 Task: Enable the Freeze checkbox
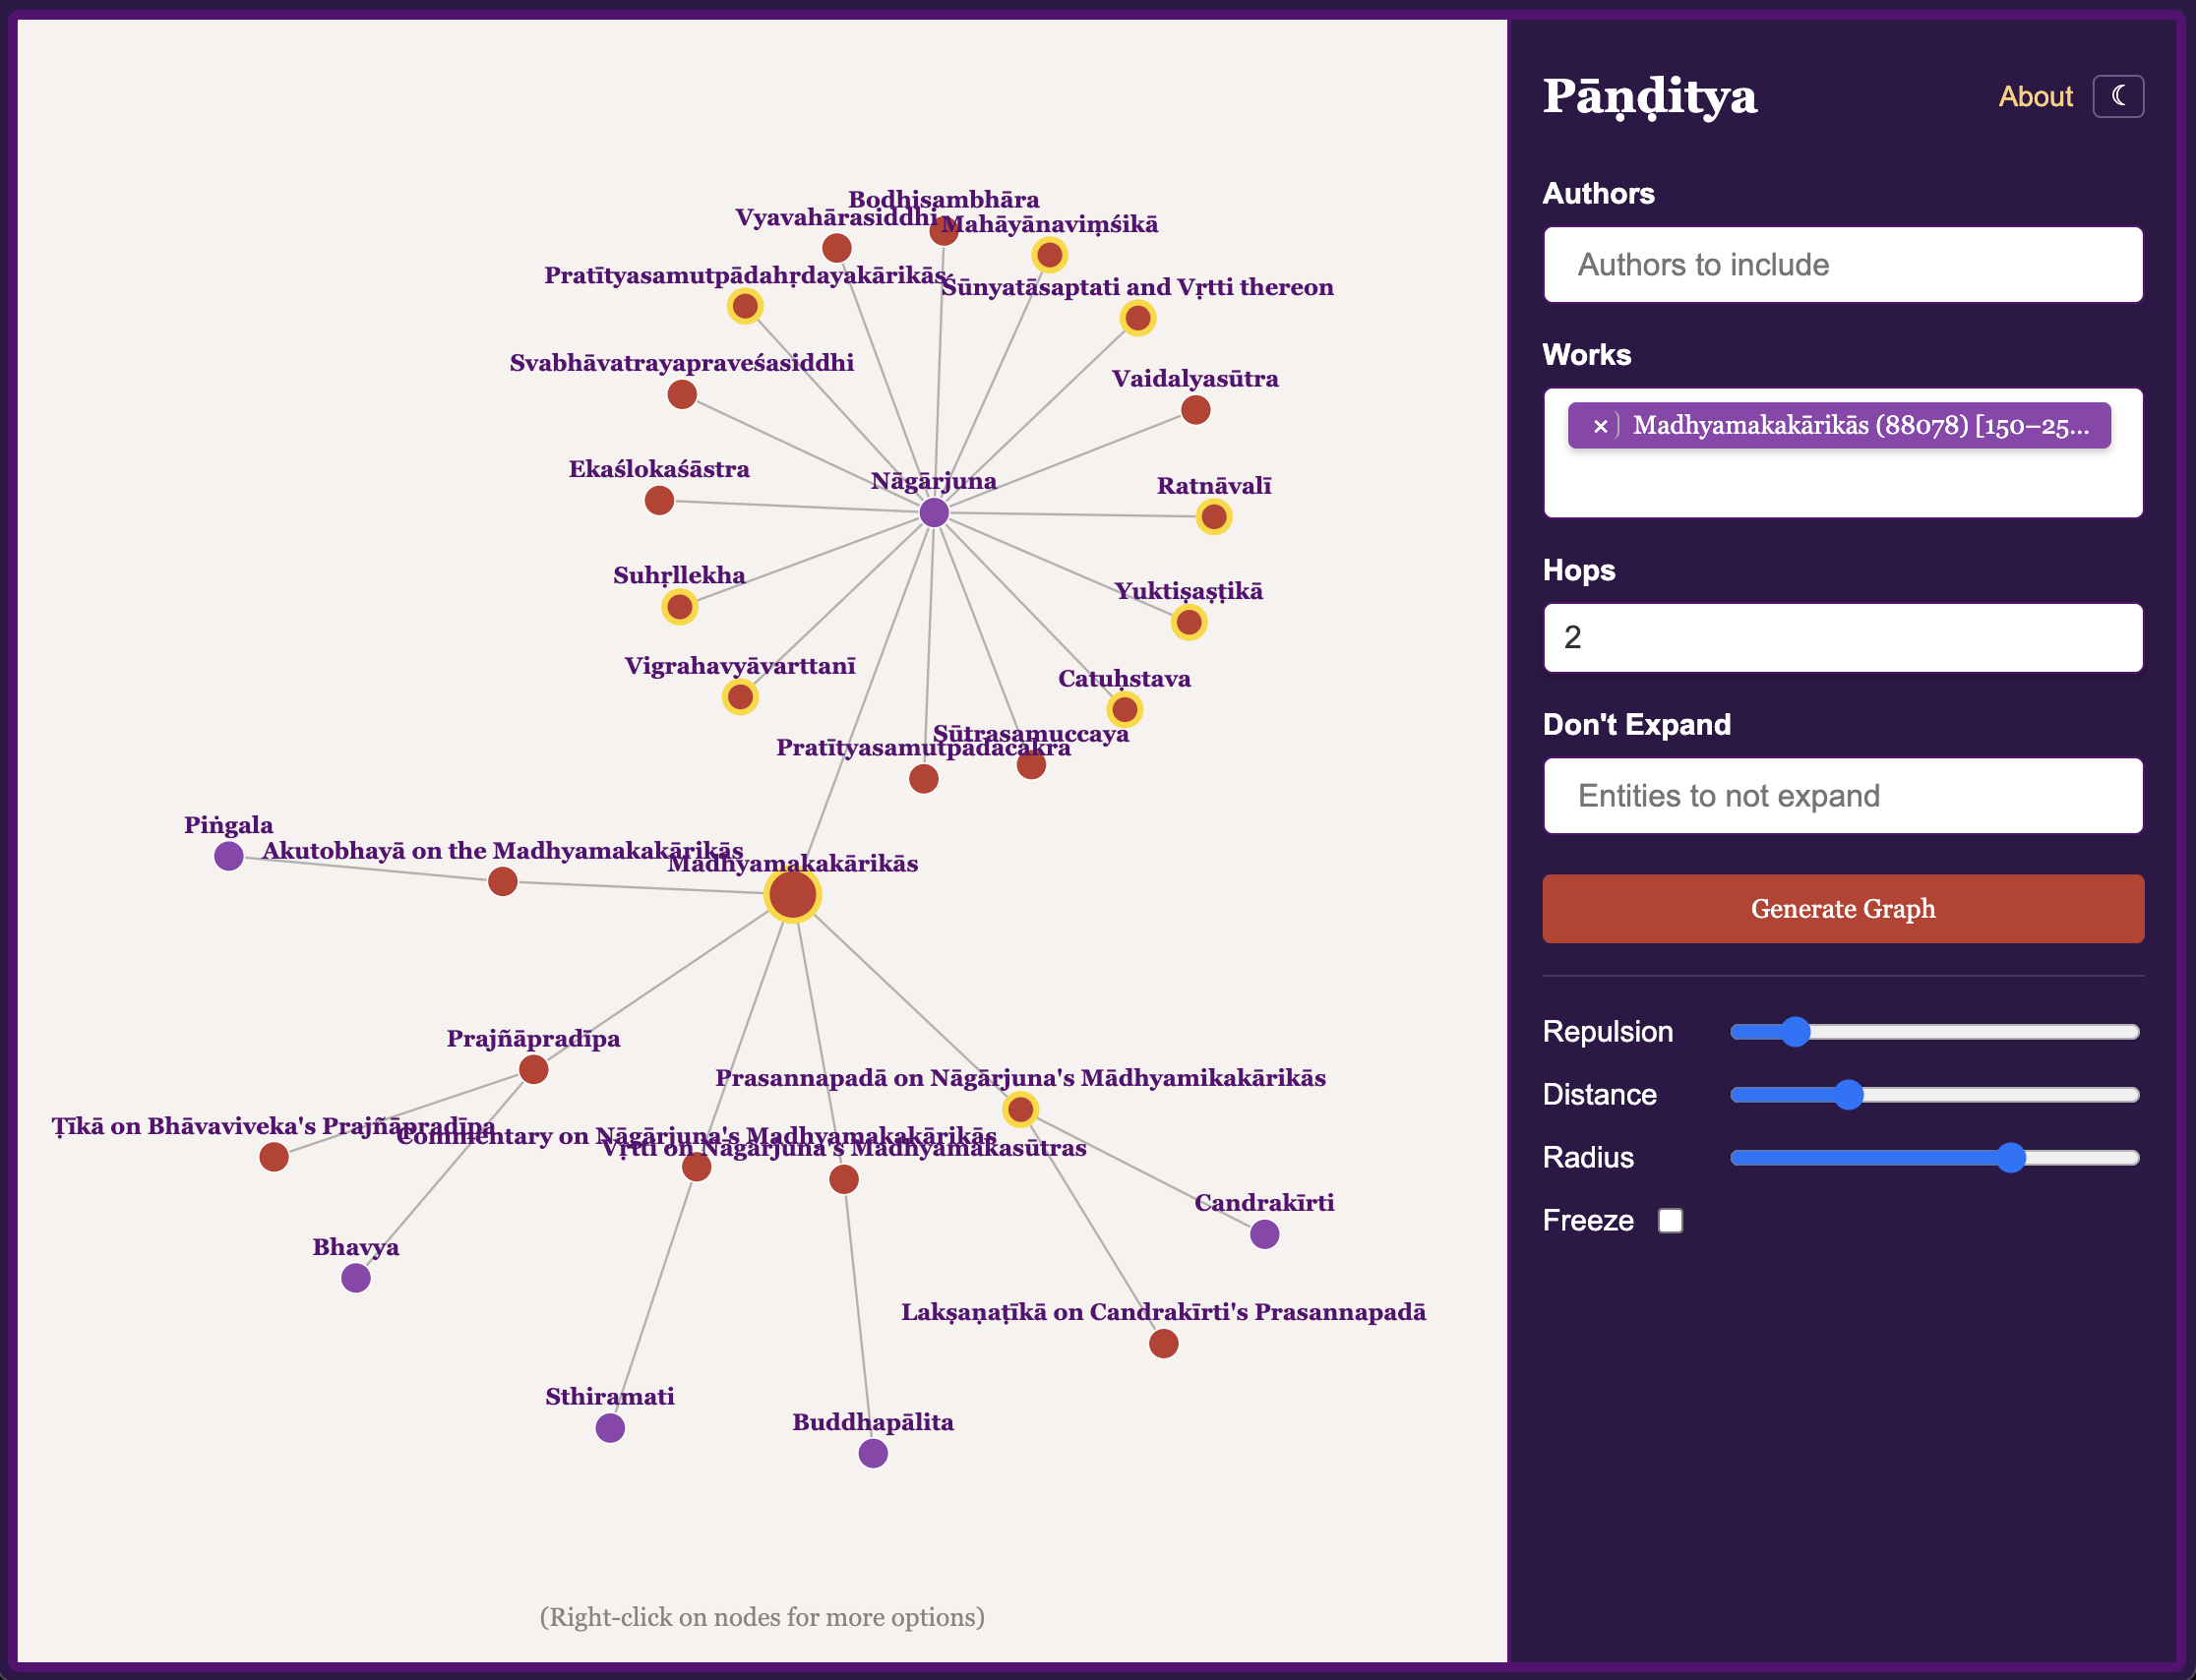coord(1670,1220)
